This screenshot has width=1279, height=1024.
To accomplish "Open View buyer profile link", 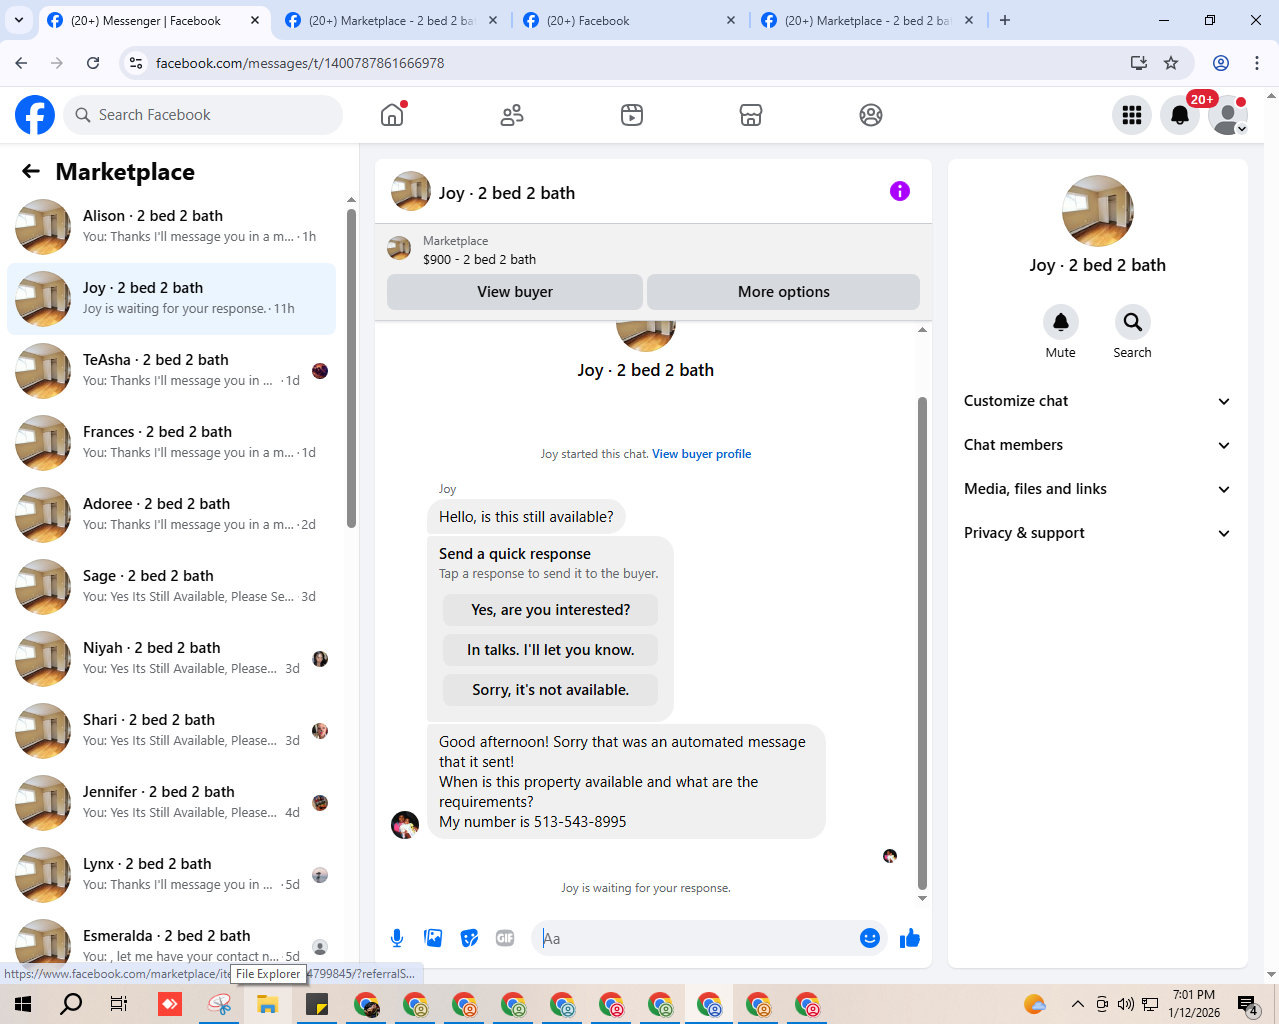I will coord(701,454).
